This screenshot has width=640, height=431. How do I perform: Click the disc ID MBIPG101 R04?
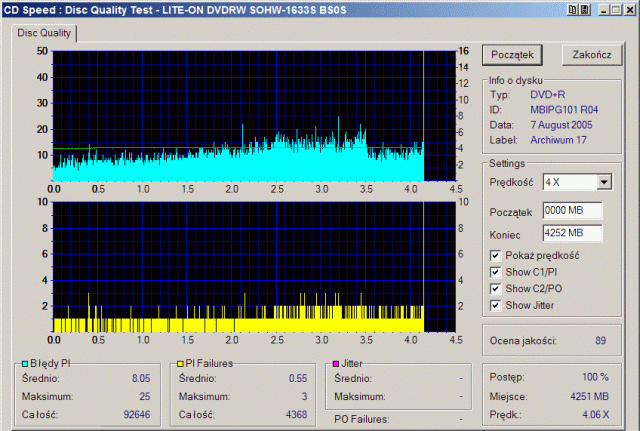tap(564, 110)
